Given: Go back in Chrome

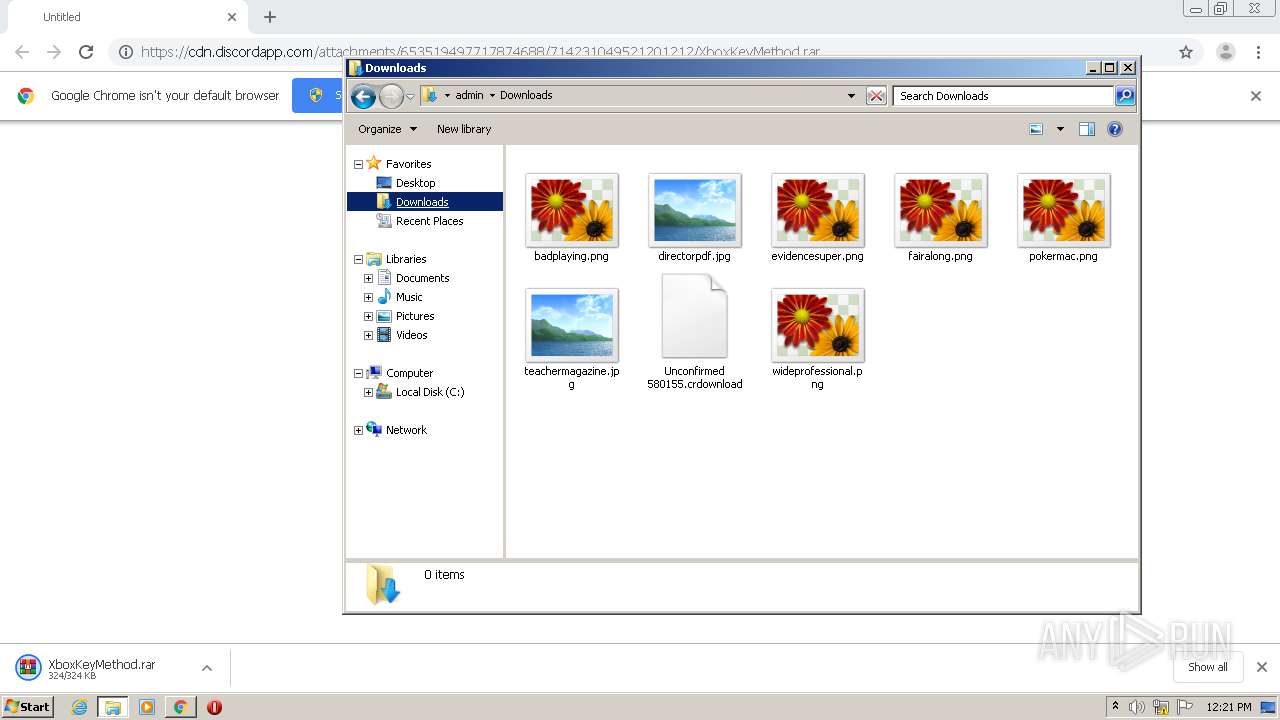Looking at the screenshot, I should pos(22,52).
